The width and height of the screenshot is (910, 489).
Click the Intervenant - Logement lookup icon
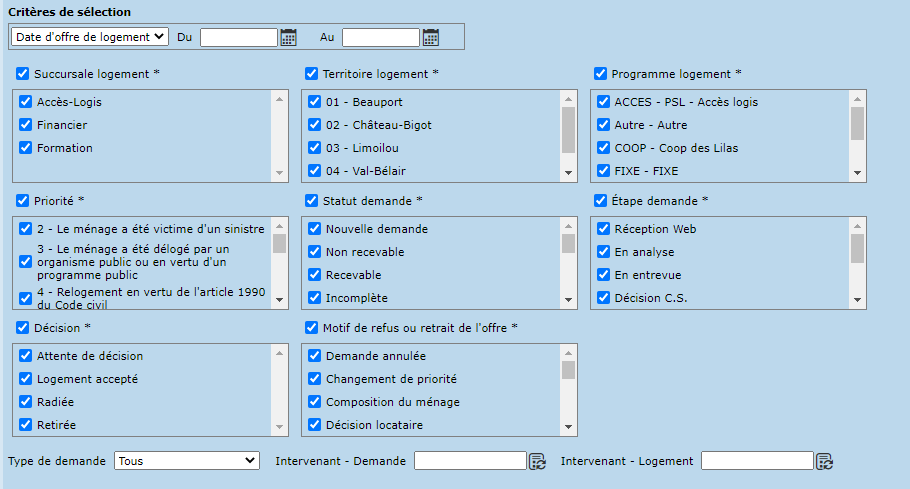tap(824, 461)
